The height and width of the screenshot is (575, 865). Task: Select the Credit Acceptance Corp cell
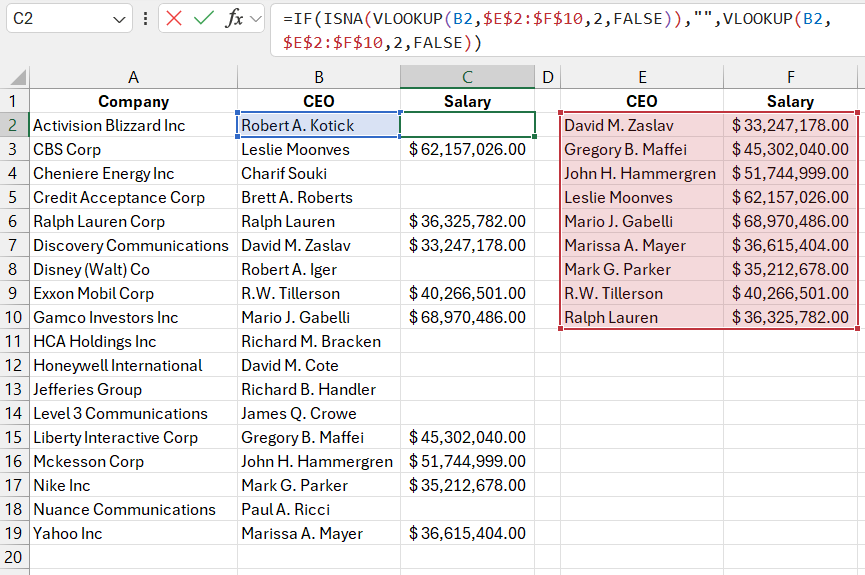133,197
